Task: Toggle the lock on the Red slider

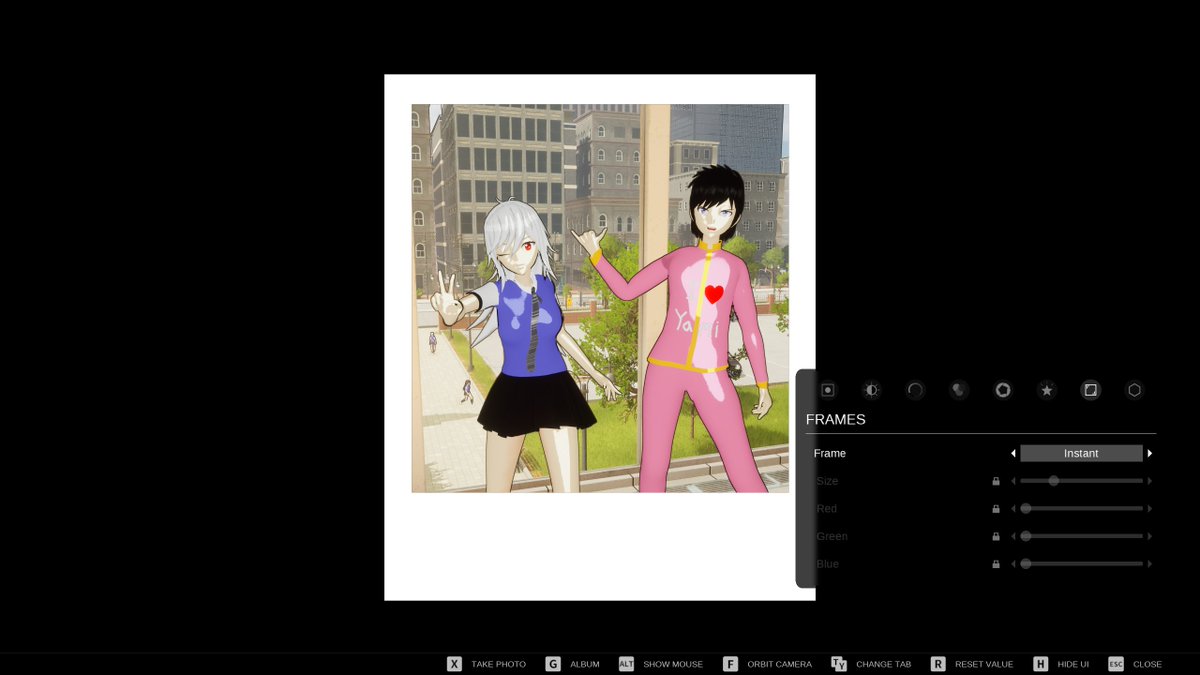Action: tap(996, 508)
